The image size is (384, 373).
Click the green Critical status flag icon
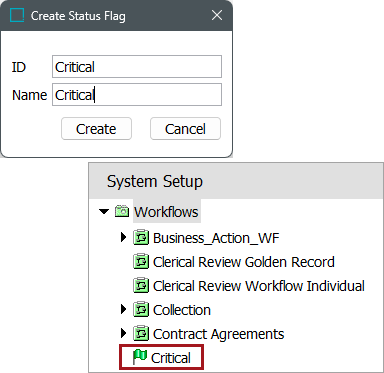pos(139,357)
